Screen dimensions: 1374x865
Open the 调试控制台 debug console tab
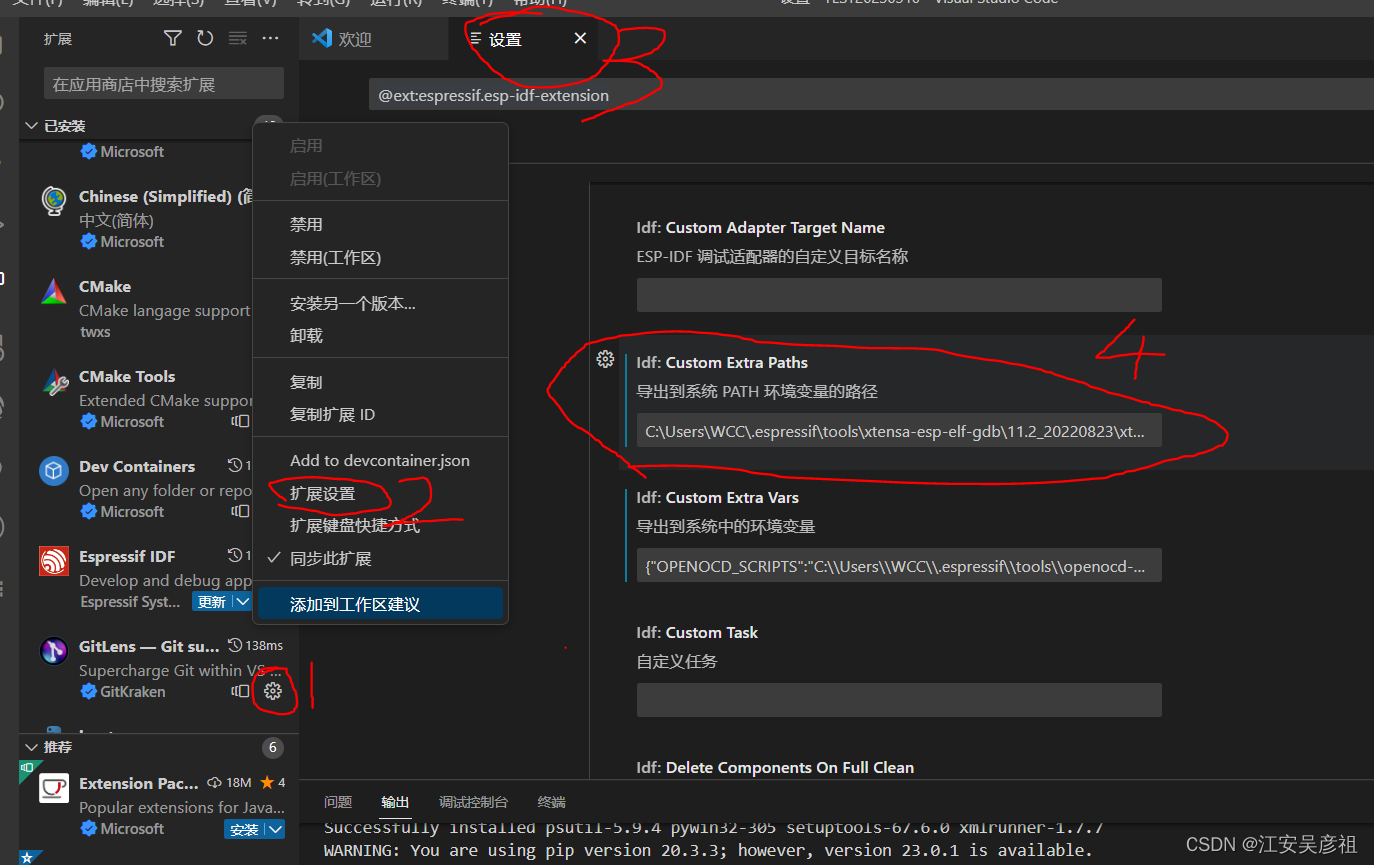(x=473, y=802)
